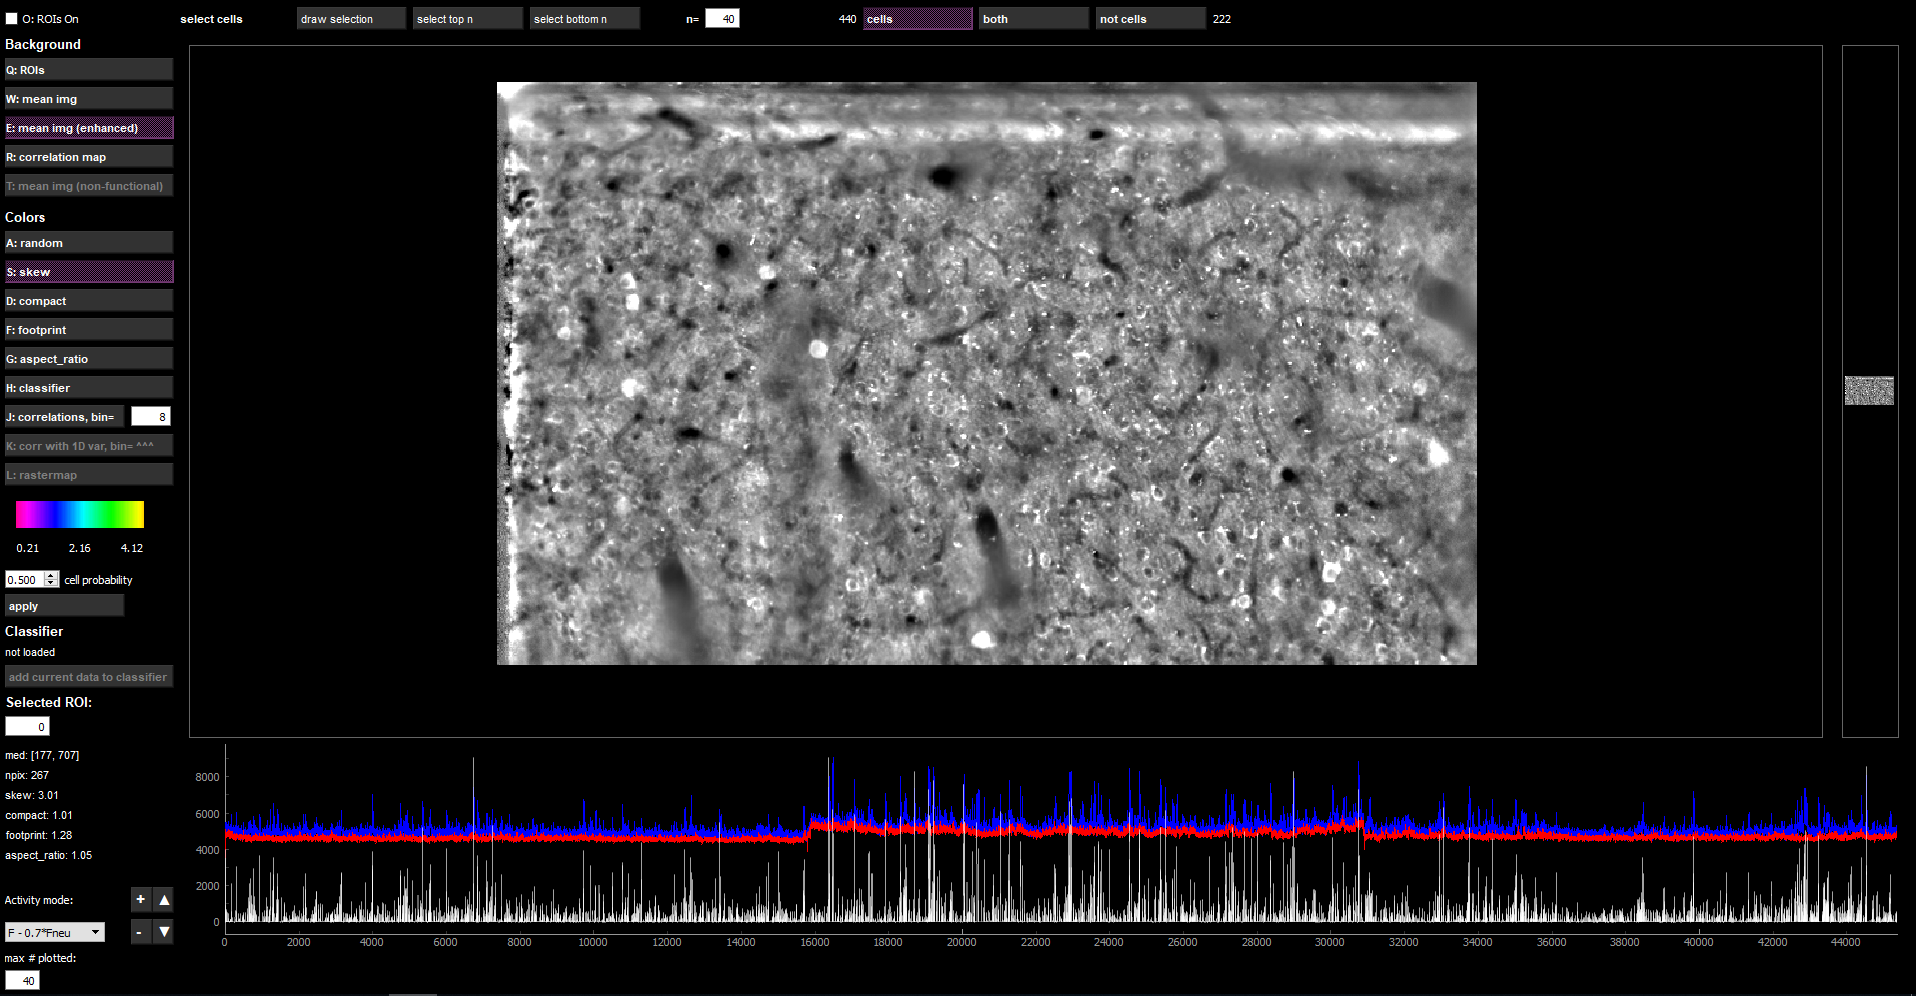Show "both" cells and non-cells
The image size is (1916, 996).
click(1032, 18)
